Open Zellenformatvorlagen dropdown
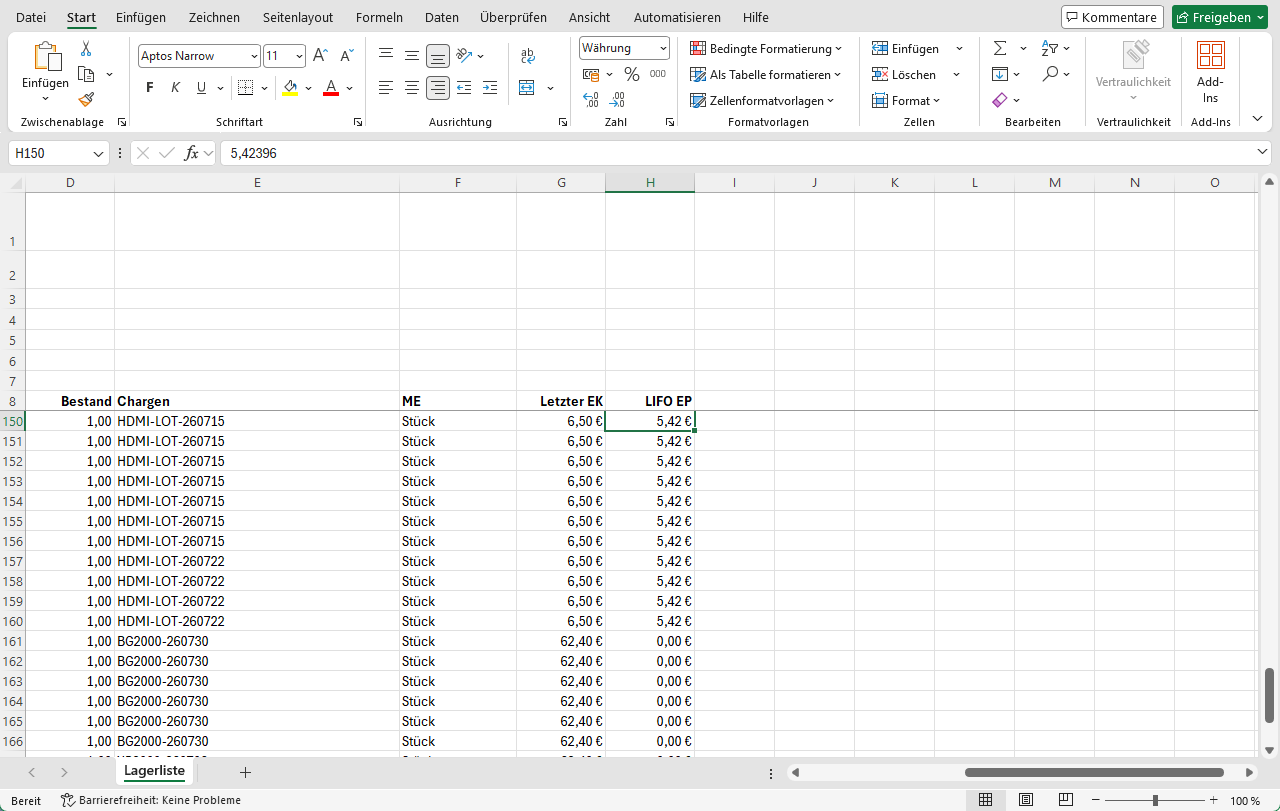The width and height of the screenshot is (1280, 811). (763, 101)
